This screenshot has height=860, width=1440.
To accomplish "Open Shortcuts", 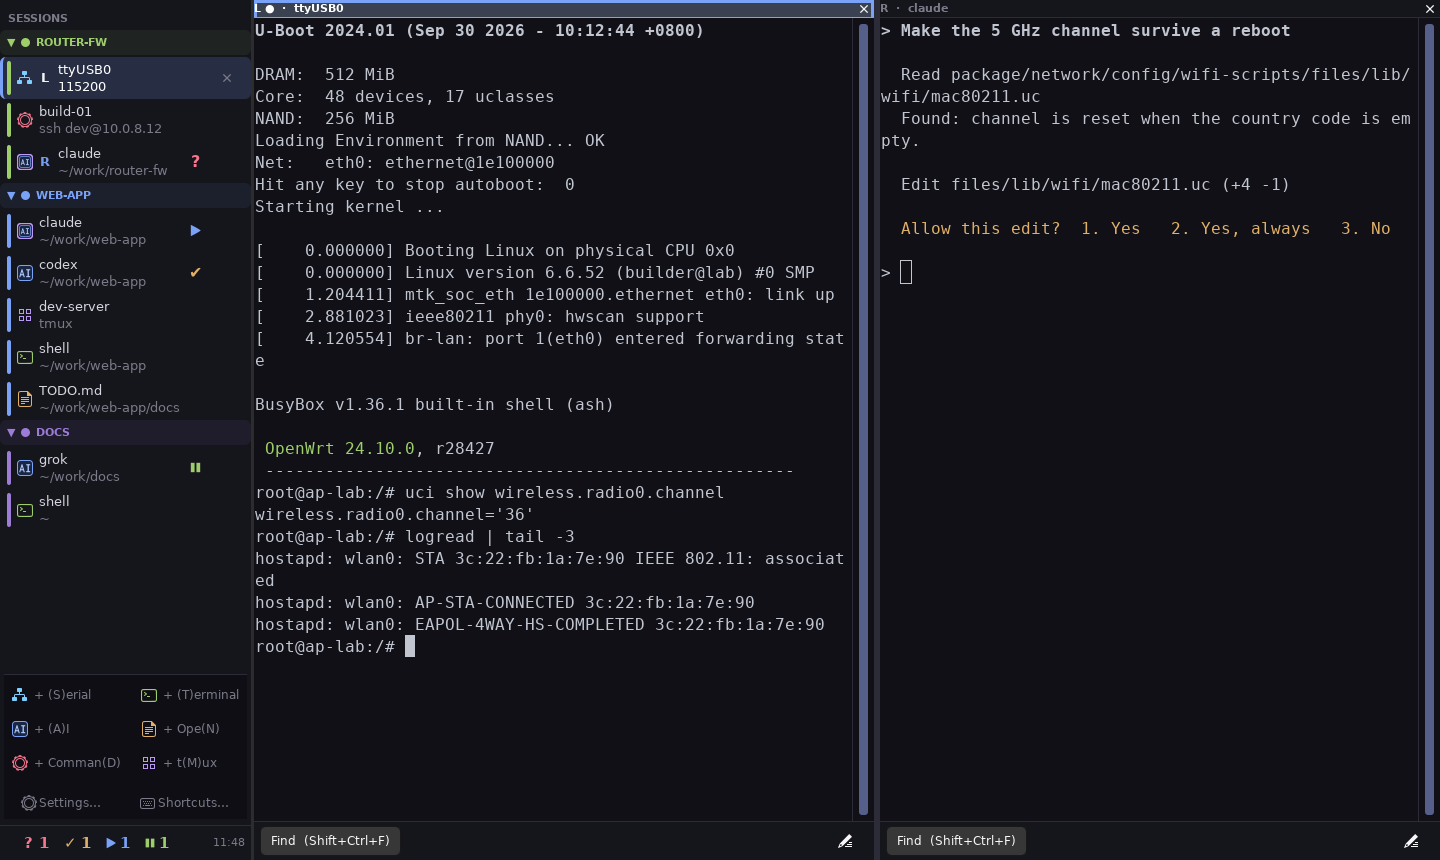I will coord(185,803).
